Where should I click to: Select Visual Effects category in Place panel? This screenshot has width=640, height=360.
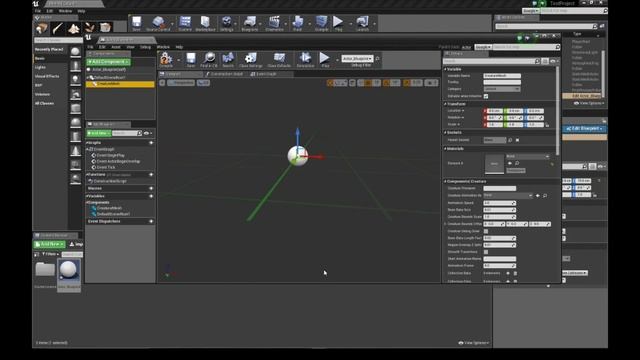[x=47, y=76]
